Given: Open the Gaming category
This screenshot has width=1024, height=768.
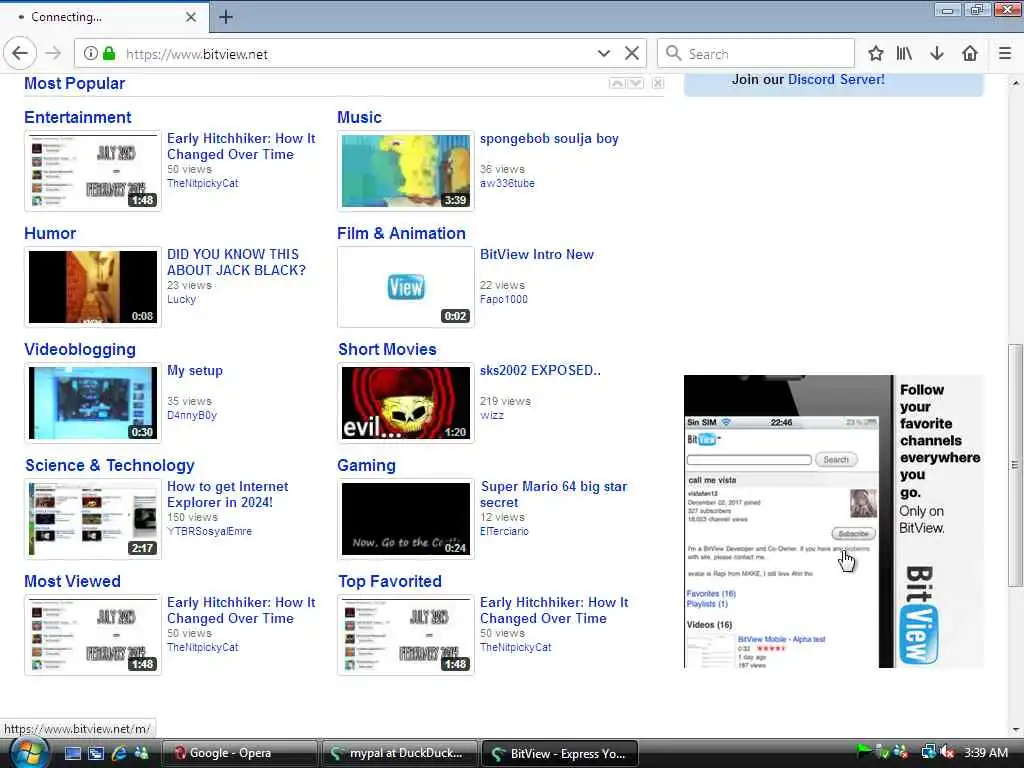Looking at the screenshot, I should (x=366, y=465).
